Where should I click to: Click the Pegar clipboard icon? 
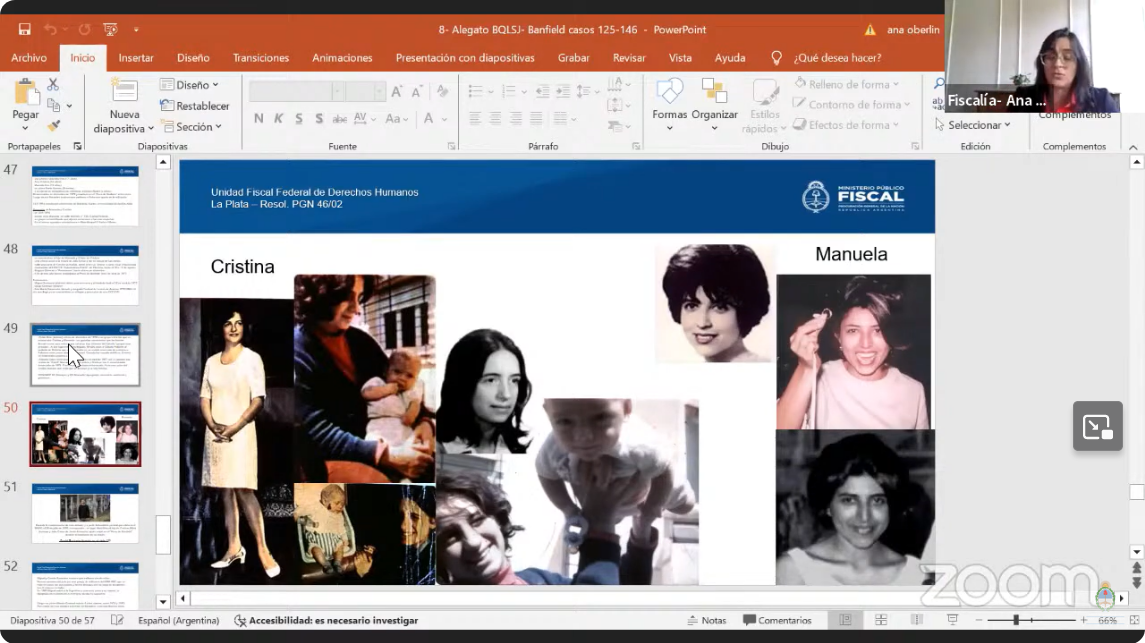point(26,93)
